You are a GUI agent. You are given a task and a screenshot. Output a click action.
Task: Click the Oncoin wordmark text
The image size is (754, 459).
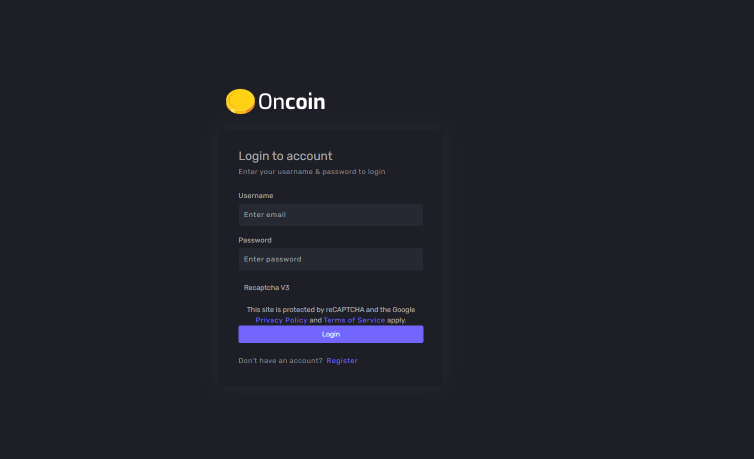point(292,101)
